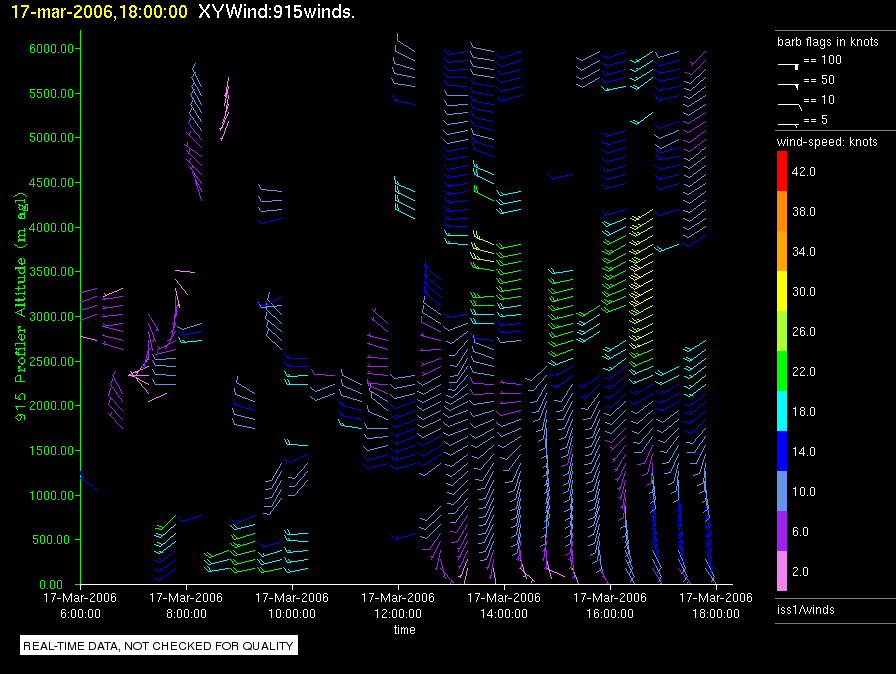Viewport: 896px width, 674px height.
Task: Click the 0.00 altitude tick label
Action: [51, 584]
